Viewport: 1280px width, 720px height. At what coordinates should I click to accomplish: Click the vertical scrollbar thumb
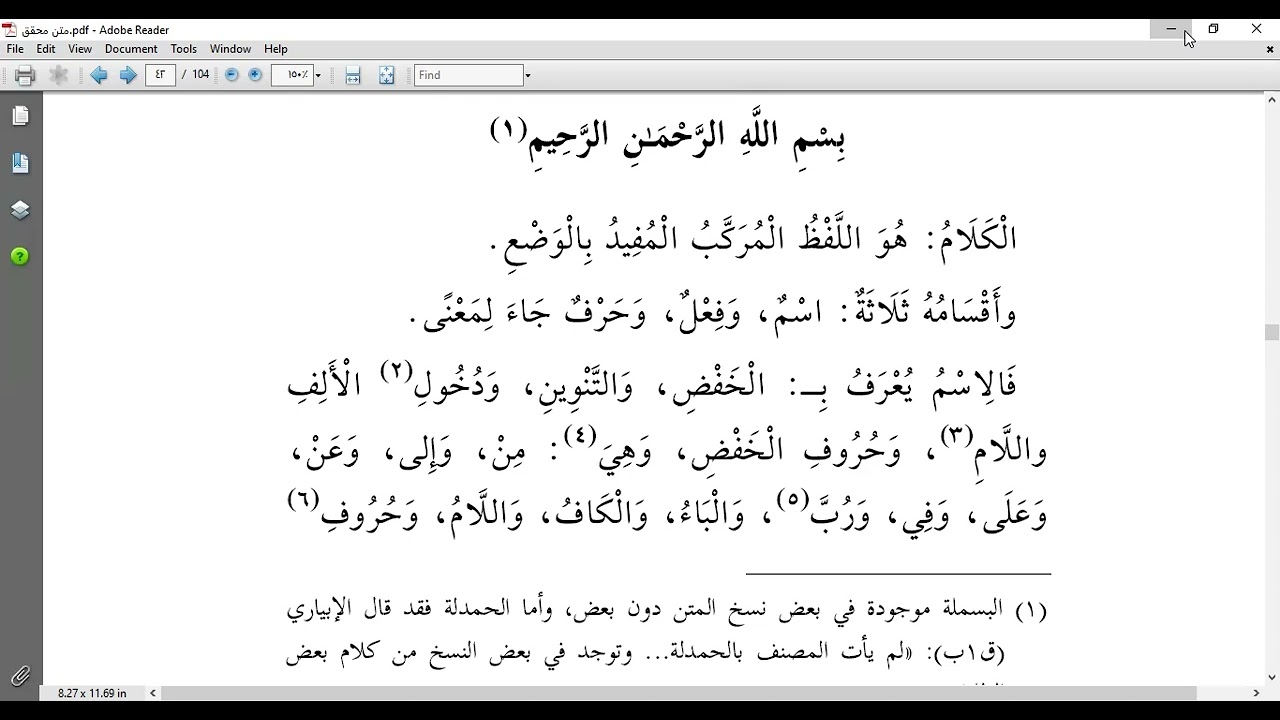[1272, 333]
